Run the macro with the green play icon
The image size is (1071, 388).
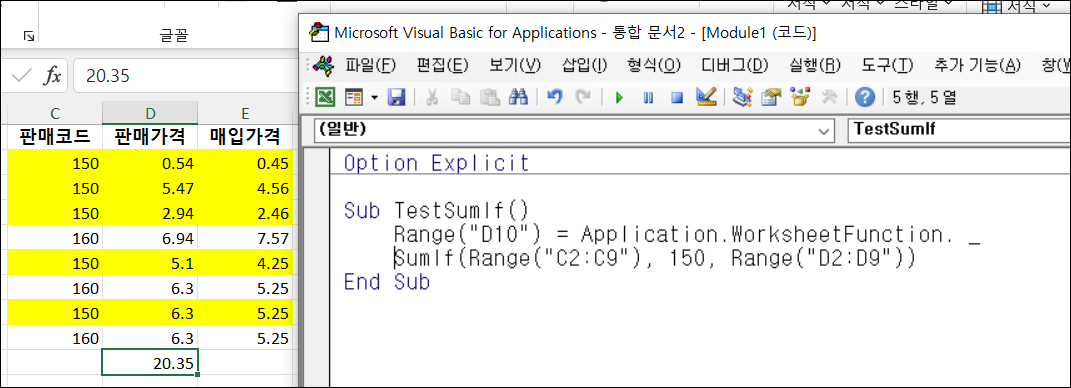[x=620, y=98]
